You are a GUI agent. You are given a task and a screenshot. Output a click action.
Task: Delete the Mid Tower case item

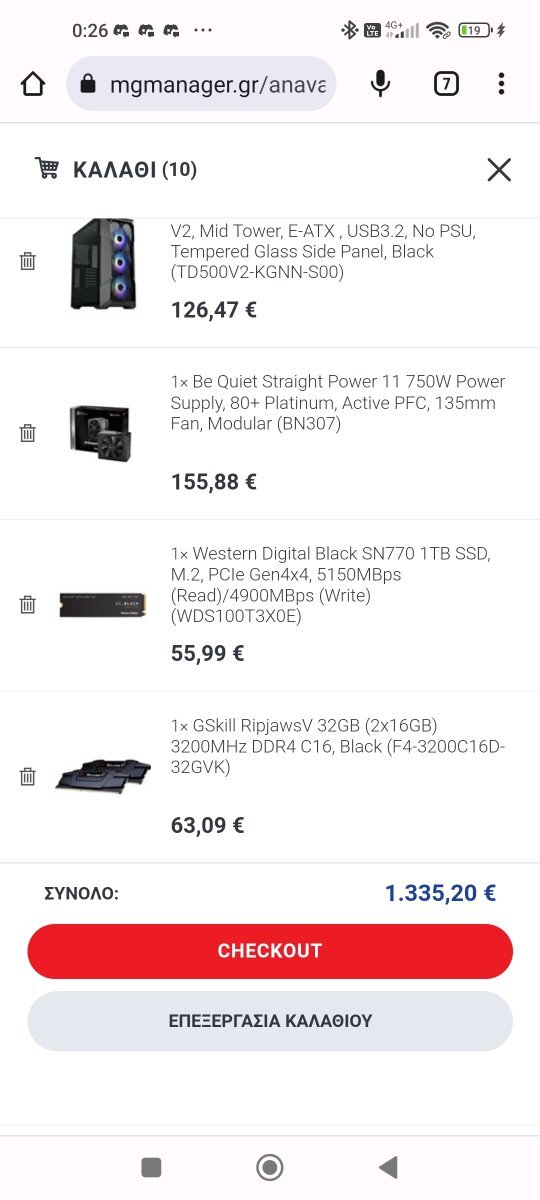(28, 261)
